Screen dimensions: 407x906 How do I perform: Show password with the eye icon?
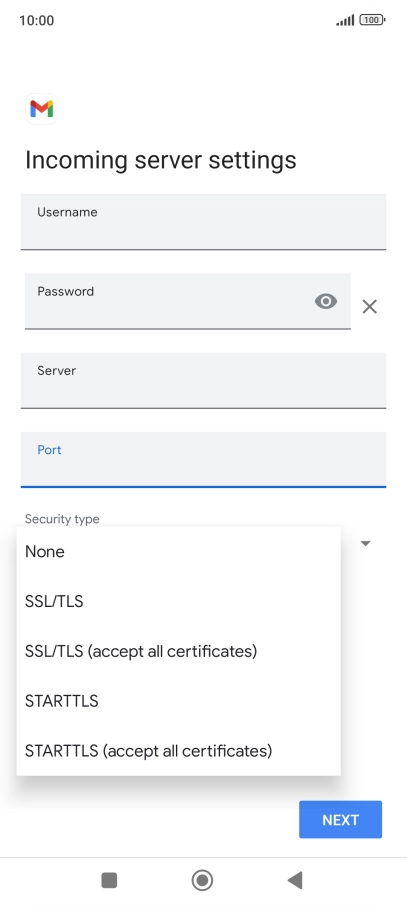coord(325,301)
